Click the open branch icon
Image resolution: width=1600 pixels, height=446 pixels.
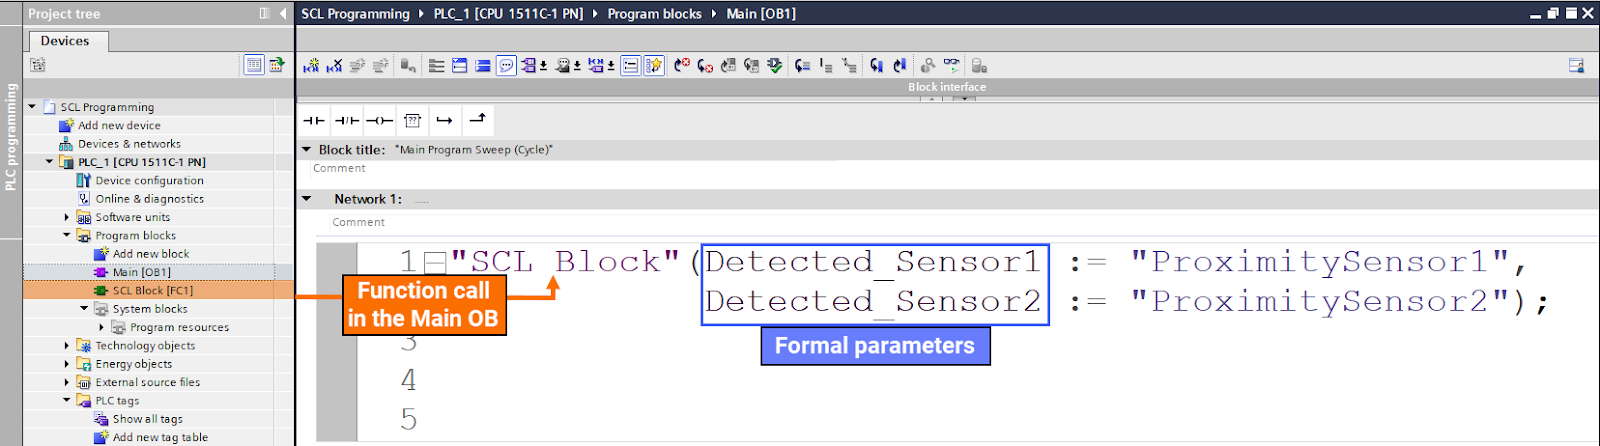click(x=445, y=121)
